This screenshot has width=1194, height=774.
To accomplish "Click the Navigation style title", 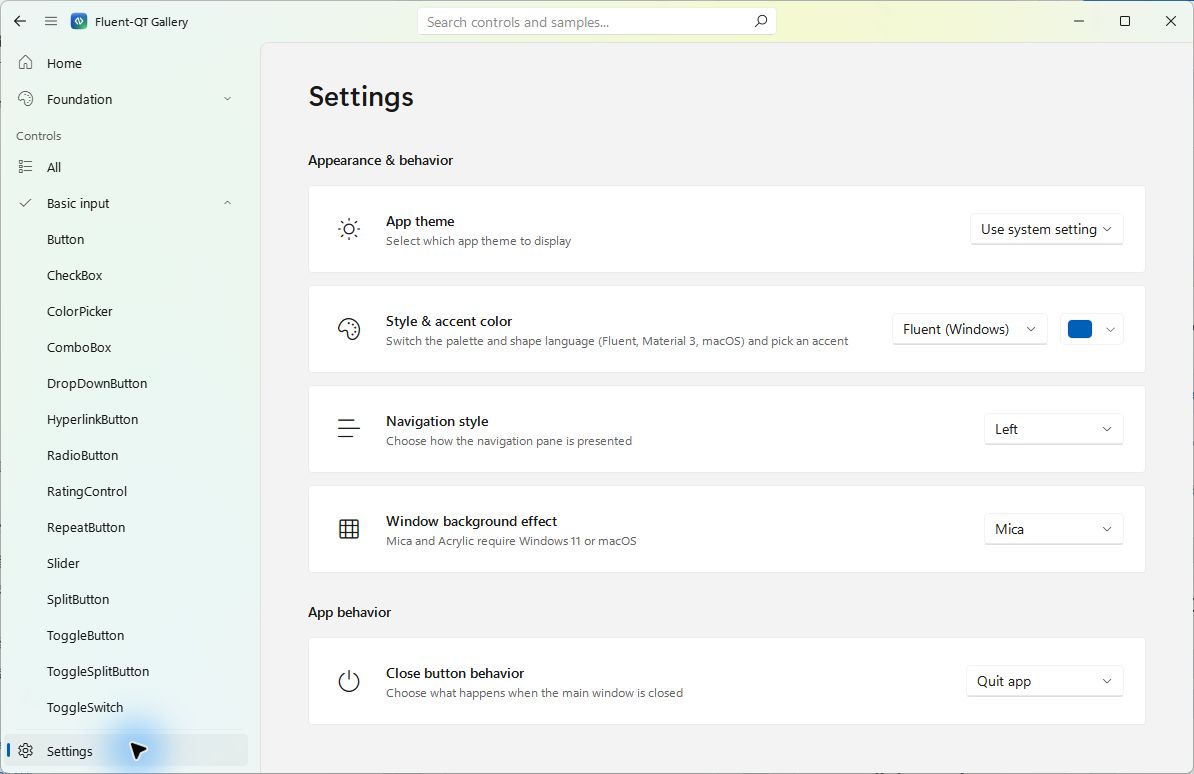I will tap(437, 421).
